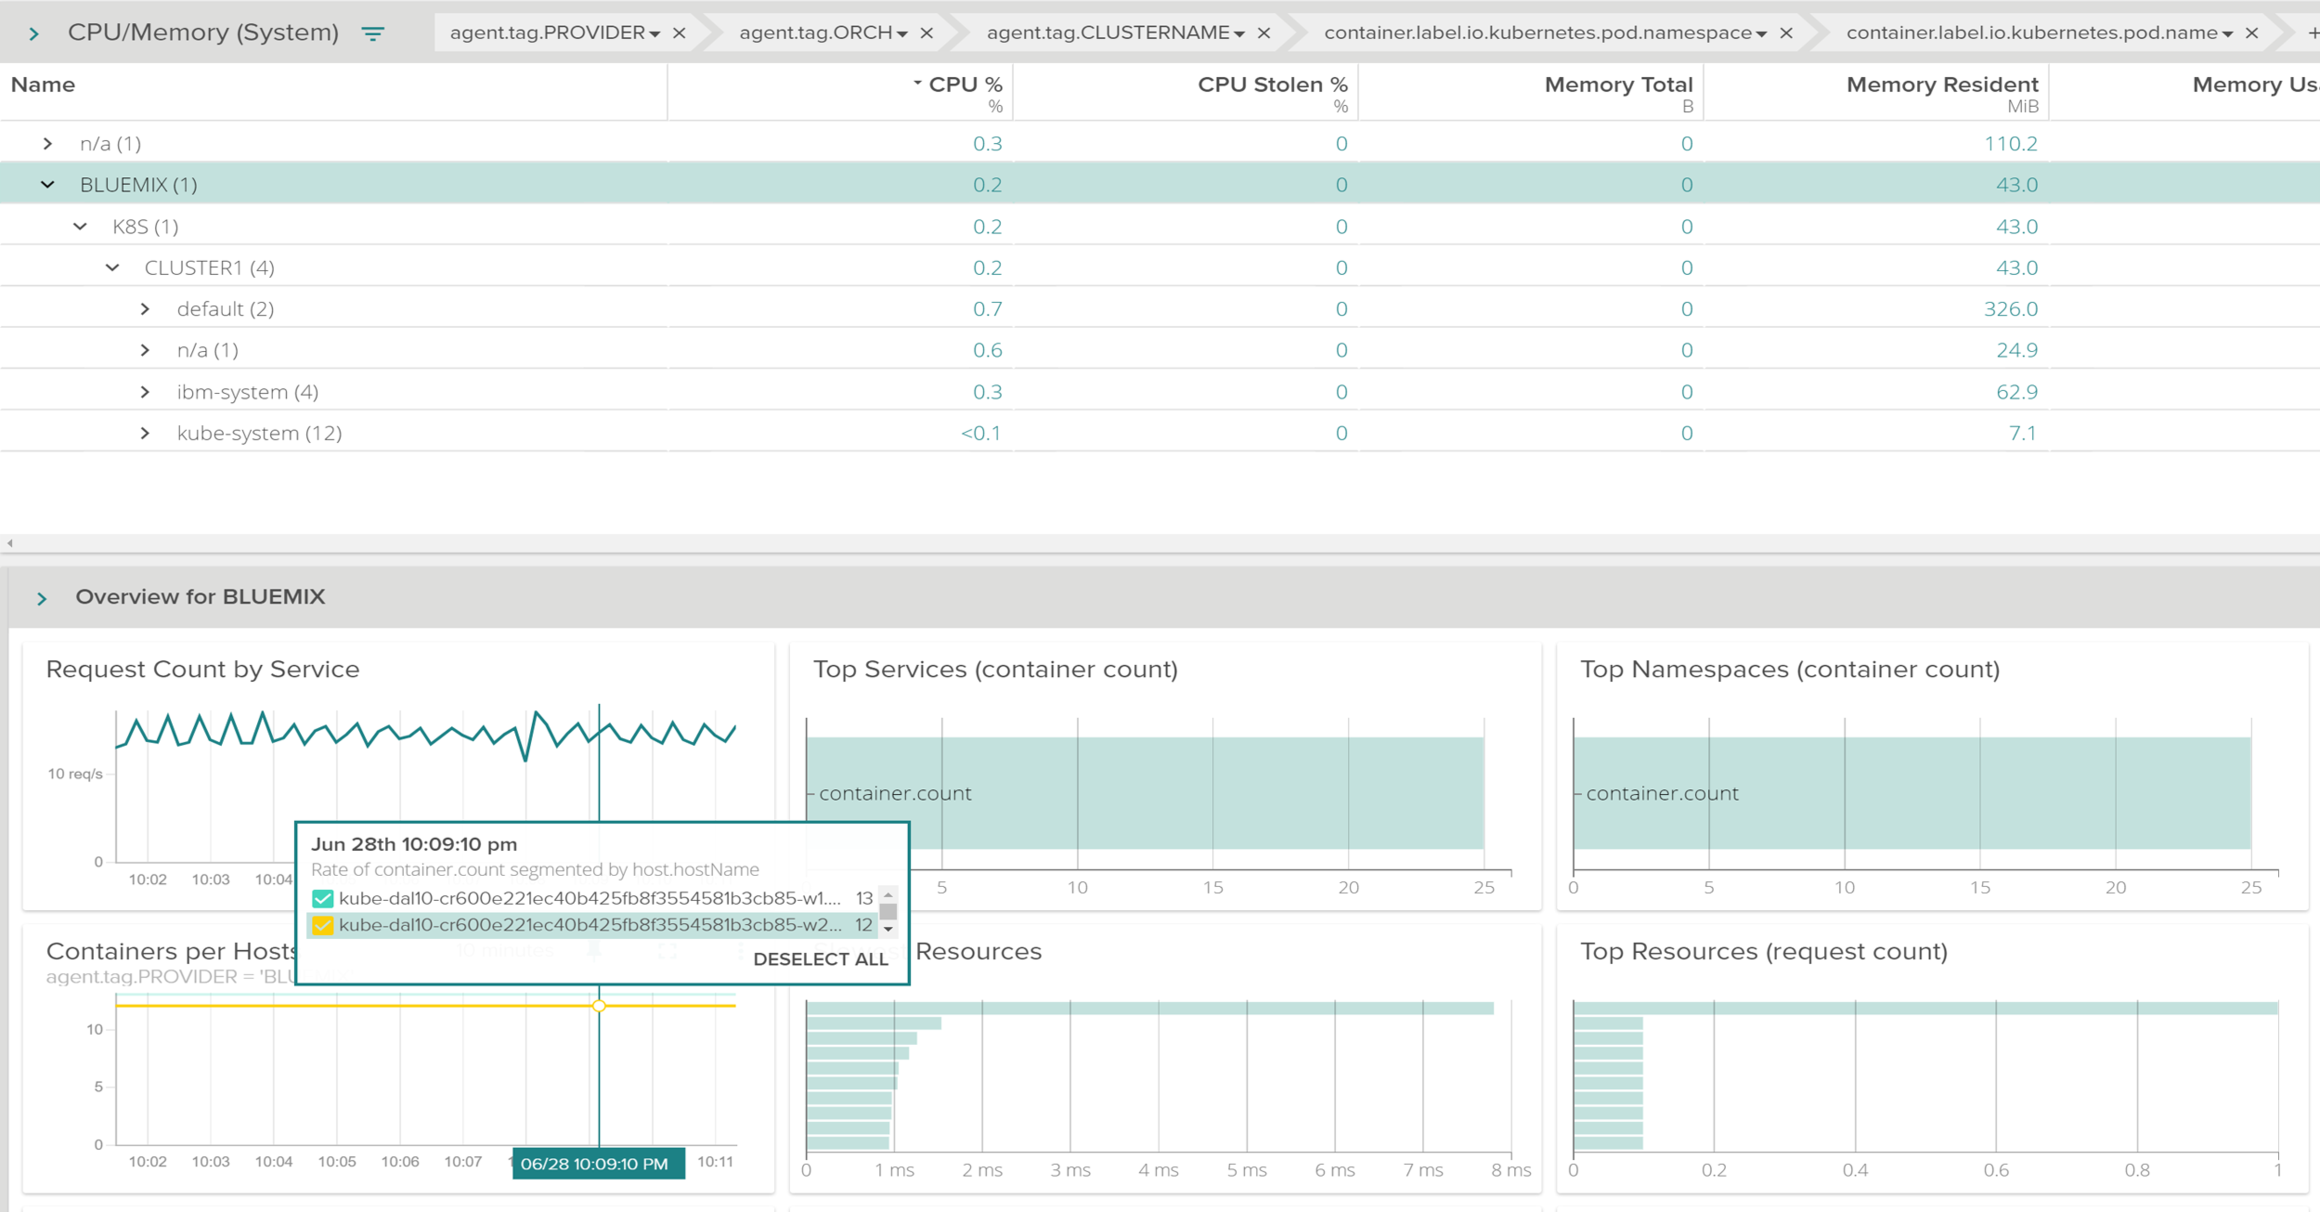2320x1212 pixels.
Task: Click the table's left horizontal scroll arrow
Action: coord(10,543)
